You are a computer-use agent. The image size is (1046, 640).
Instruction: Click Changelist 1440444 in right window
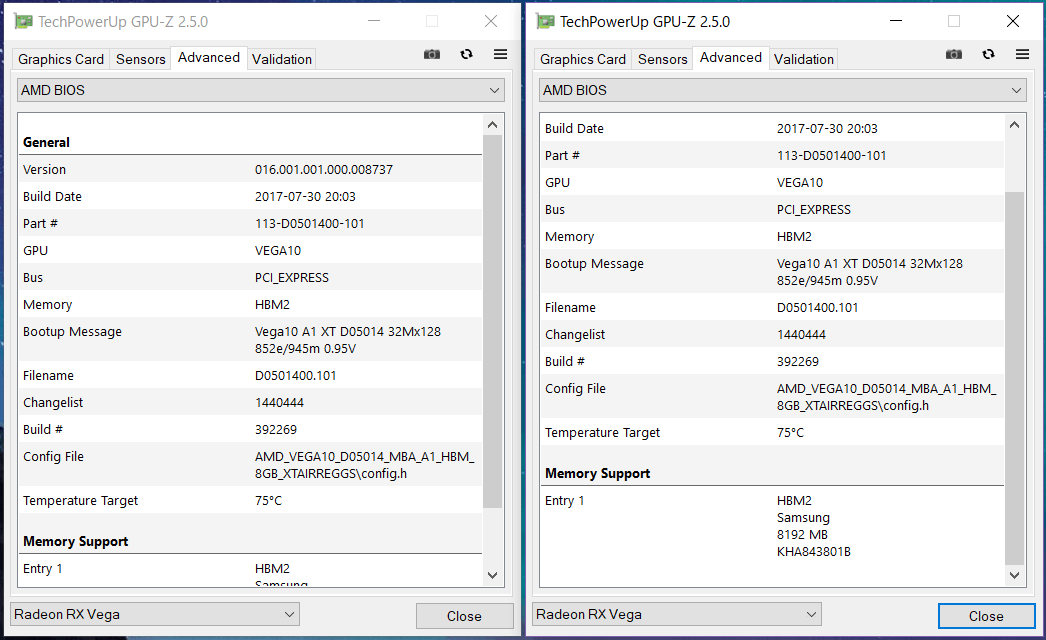point(801,334)
